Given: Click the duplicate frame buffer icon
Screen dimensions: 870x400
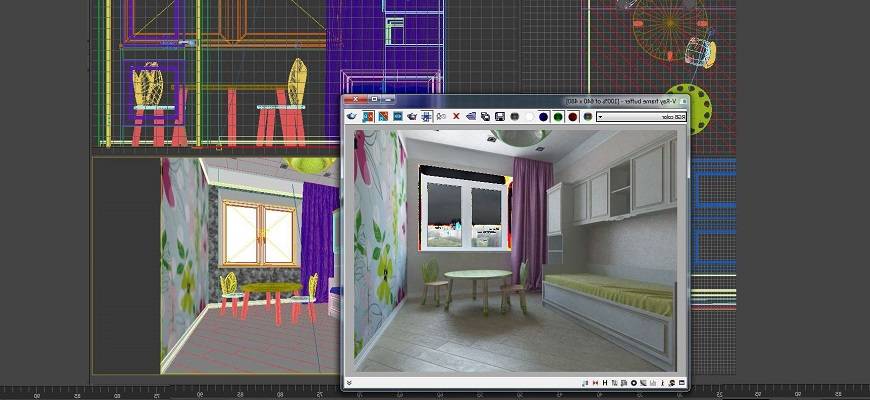Looking at the screenshot, I should (485, 117).
